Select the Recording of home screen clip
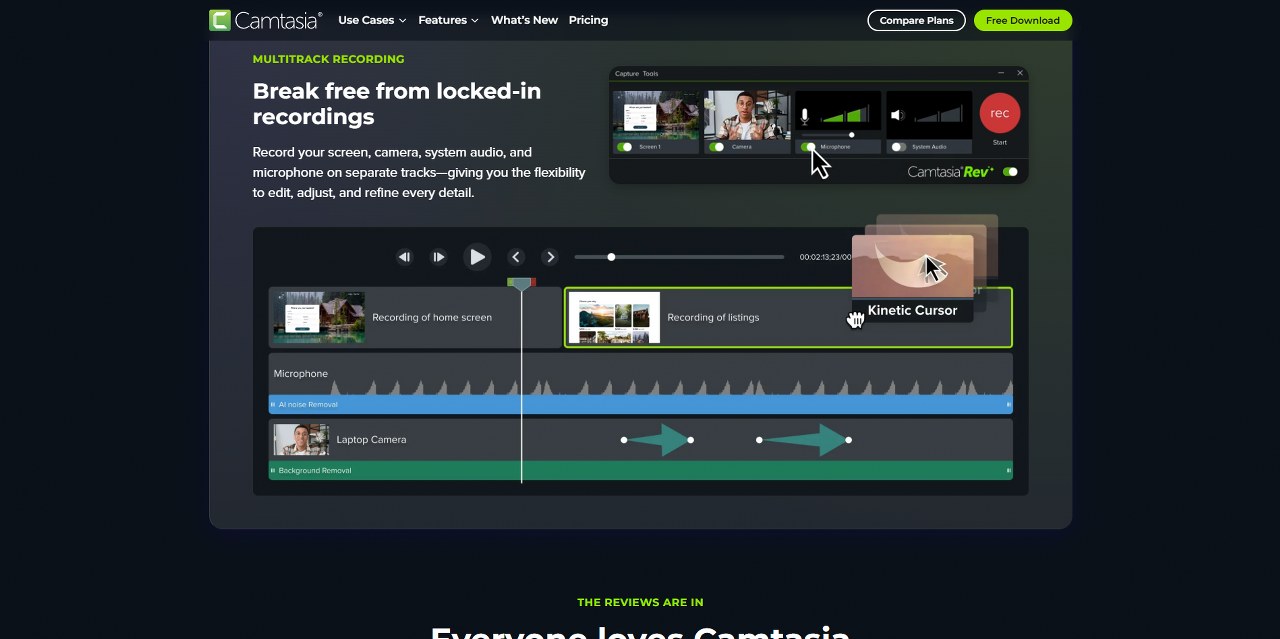Screen dimensions: 1280x639 pos(415,317)
